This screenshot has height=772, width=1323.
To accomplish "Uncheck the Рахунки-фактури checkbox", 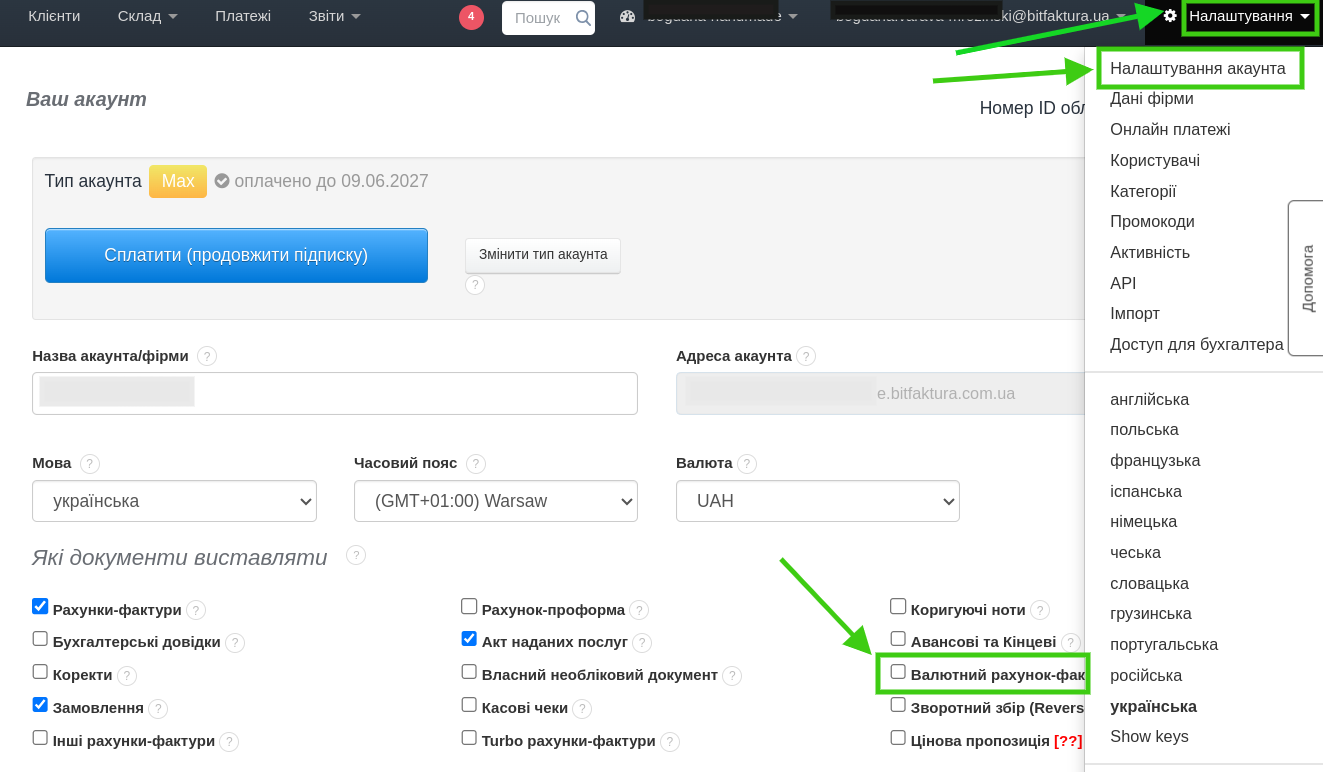I will (40, 606).
